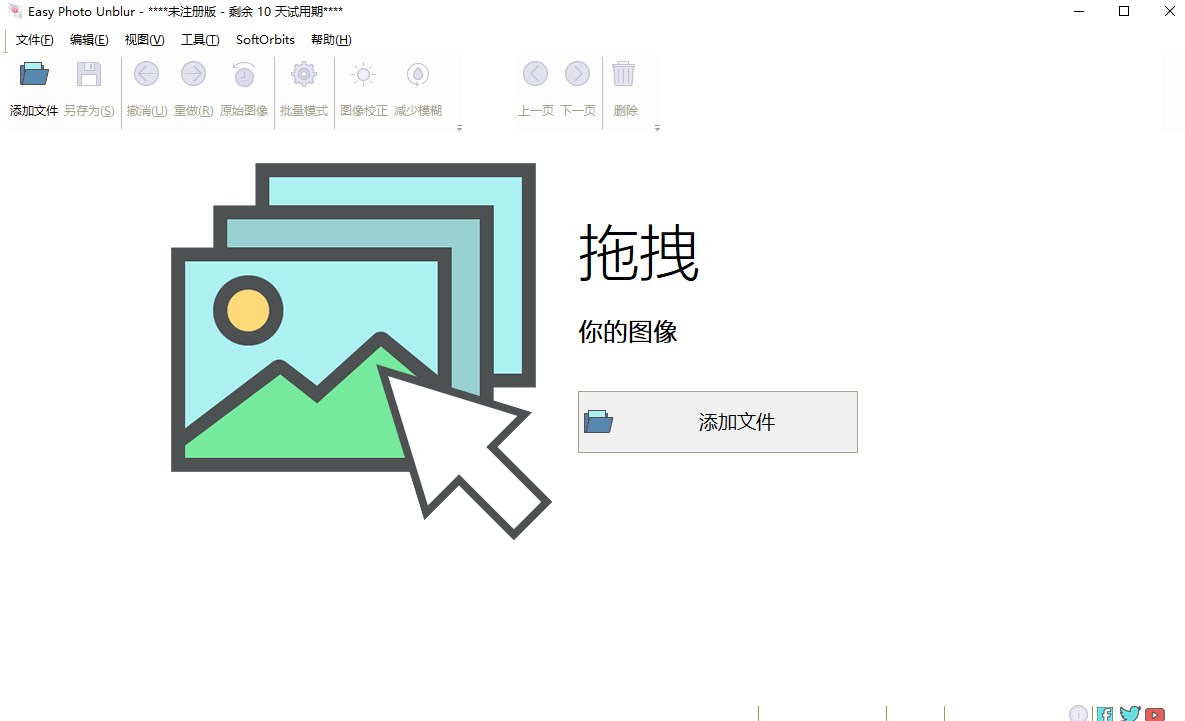Open the YouTube icon bottom right
This screenshot has height=721, width=1185.
1154,713
